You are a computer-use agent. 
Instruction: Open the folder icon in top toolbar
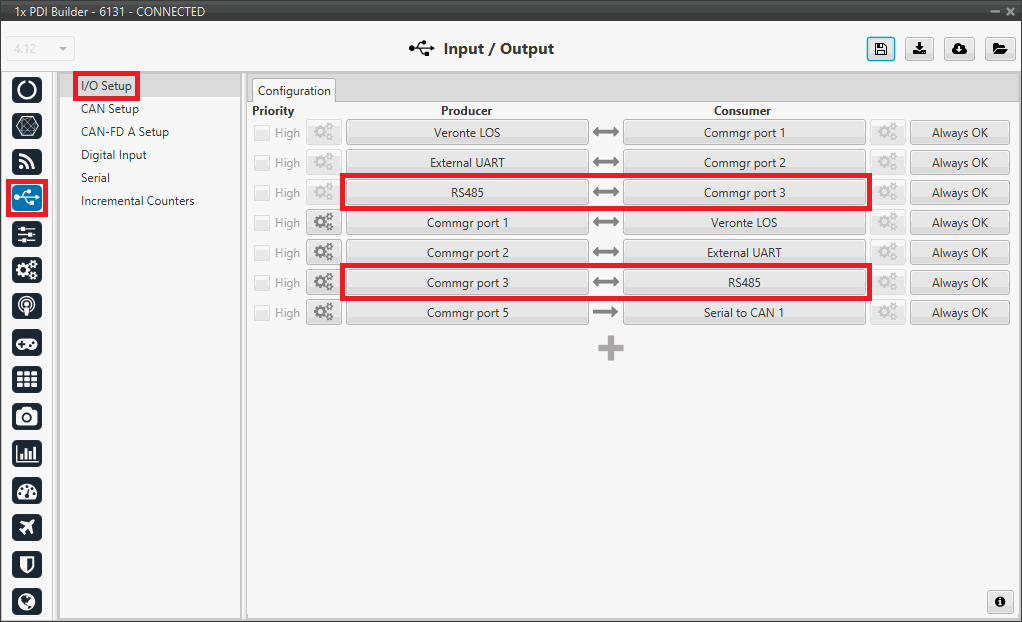pos(998,49)
